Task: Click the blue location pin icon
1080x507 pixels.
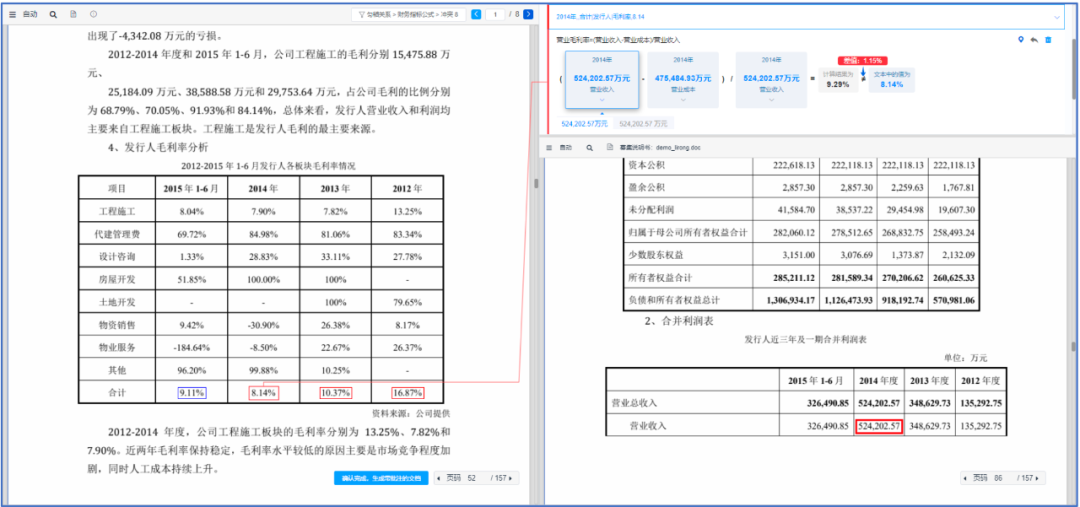Action: coord(1021,40)
